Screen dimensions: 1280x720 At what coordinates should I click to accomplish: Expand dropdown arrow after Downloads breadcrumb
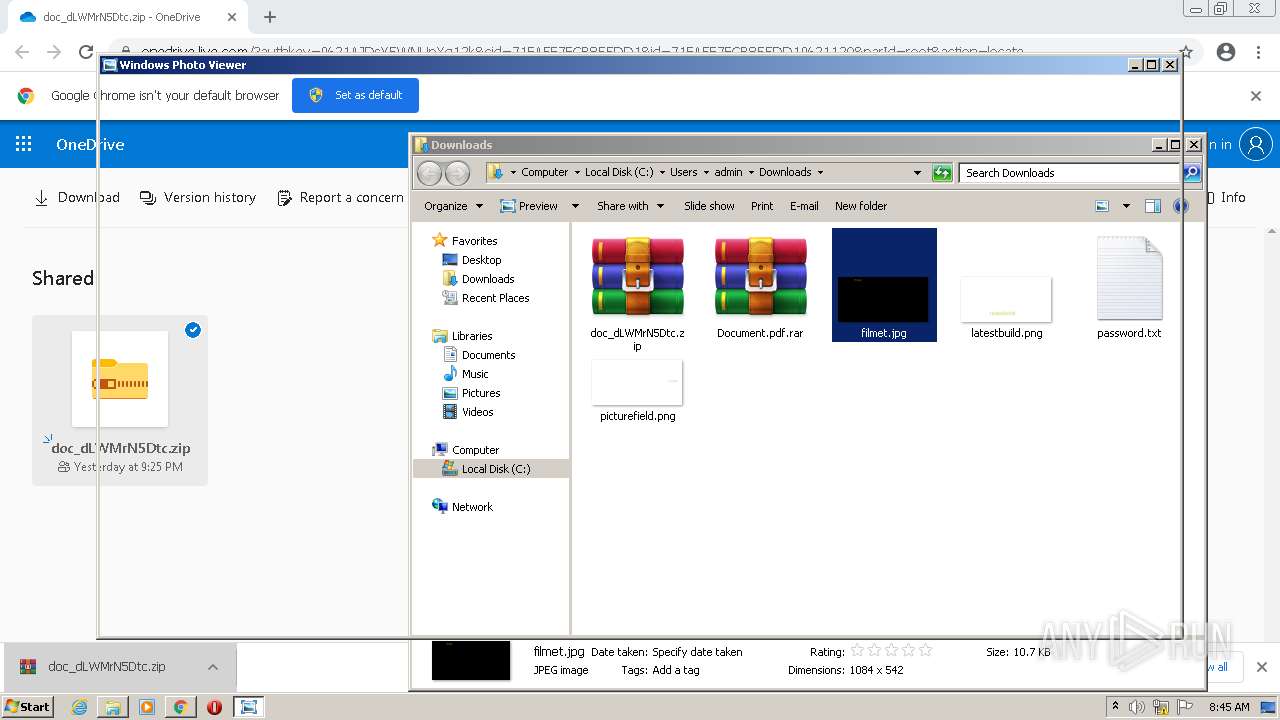coord(820,172)
